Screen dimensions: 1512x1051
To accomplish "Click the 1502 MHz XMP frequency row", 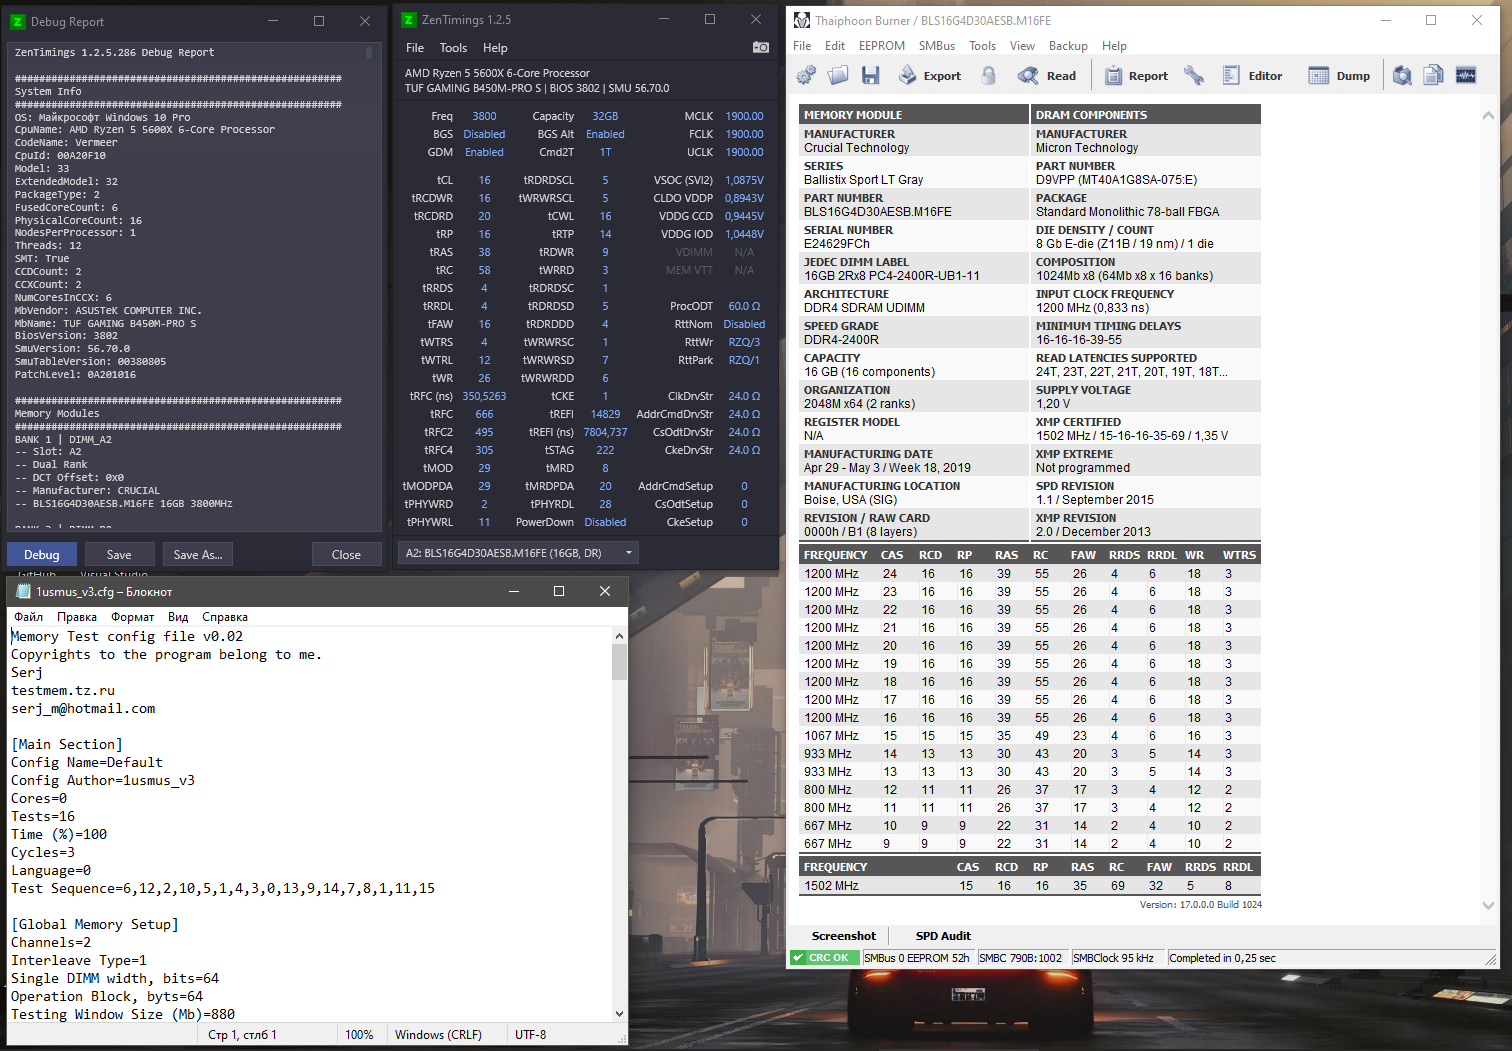I will click(1030, 886).
